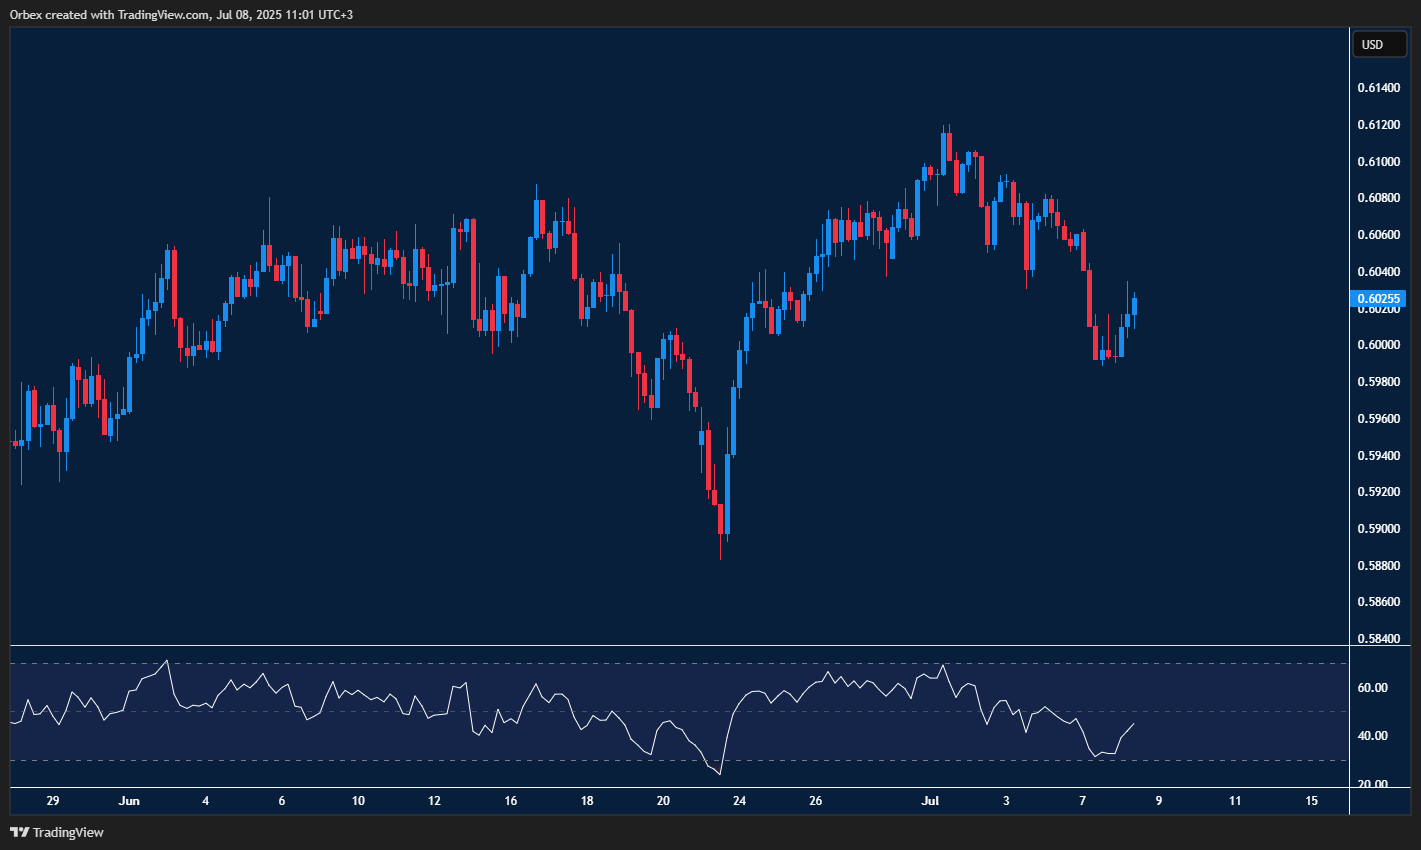This screenshot has height=850, width=1421.
Task: Click the '29' date label on the time axis
Action: click(x=52, y=801)
